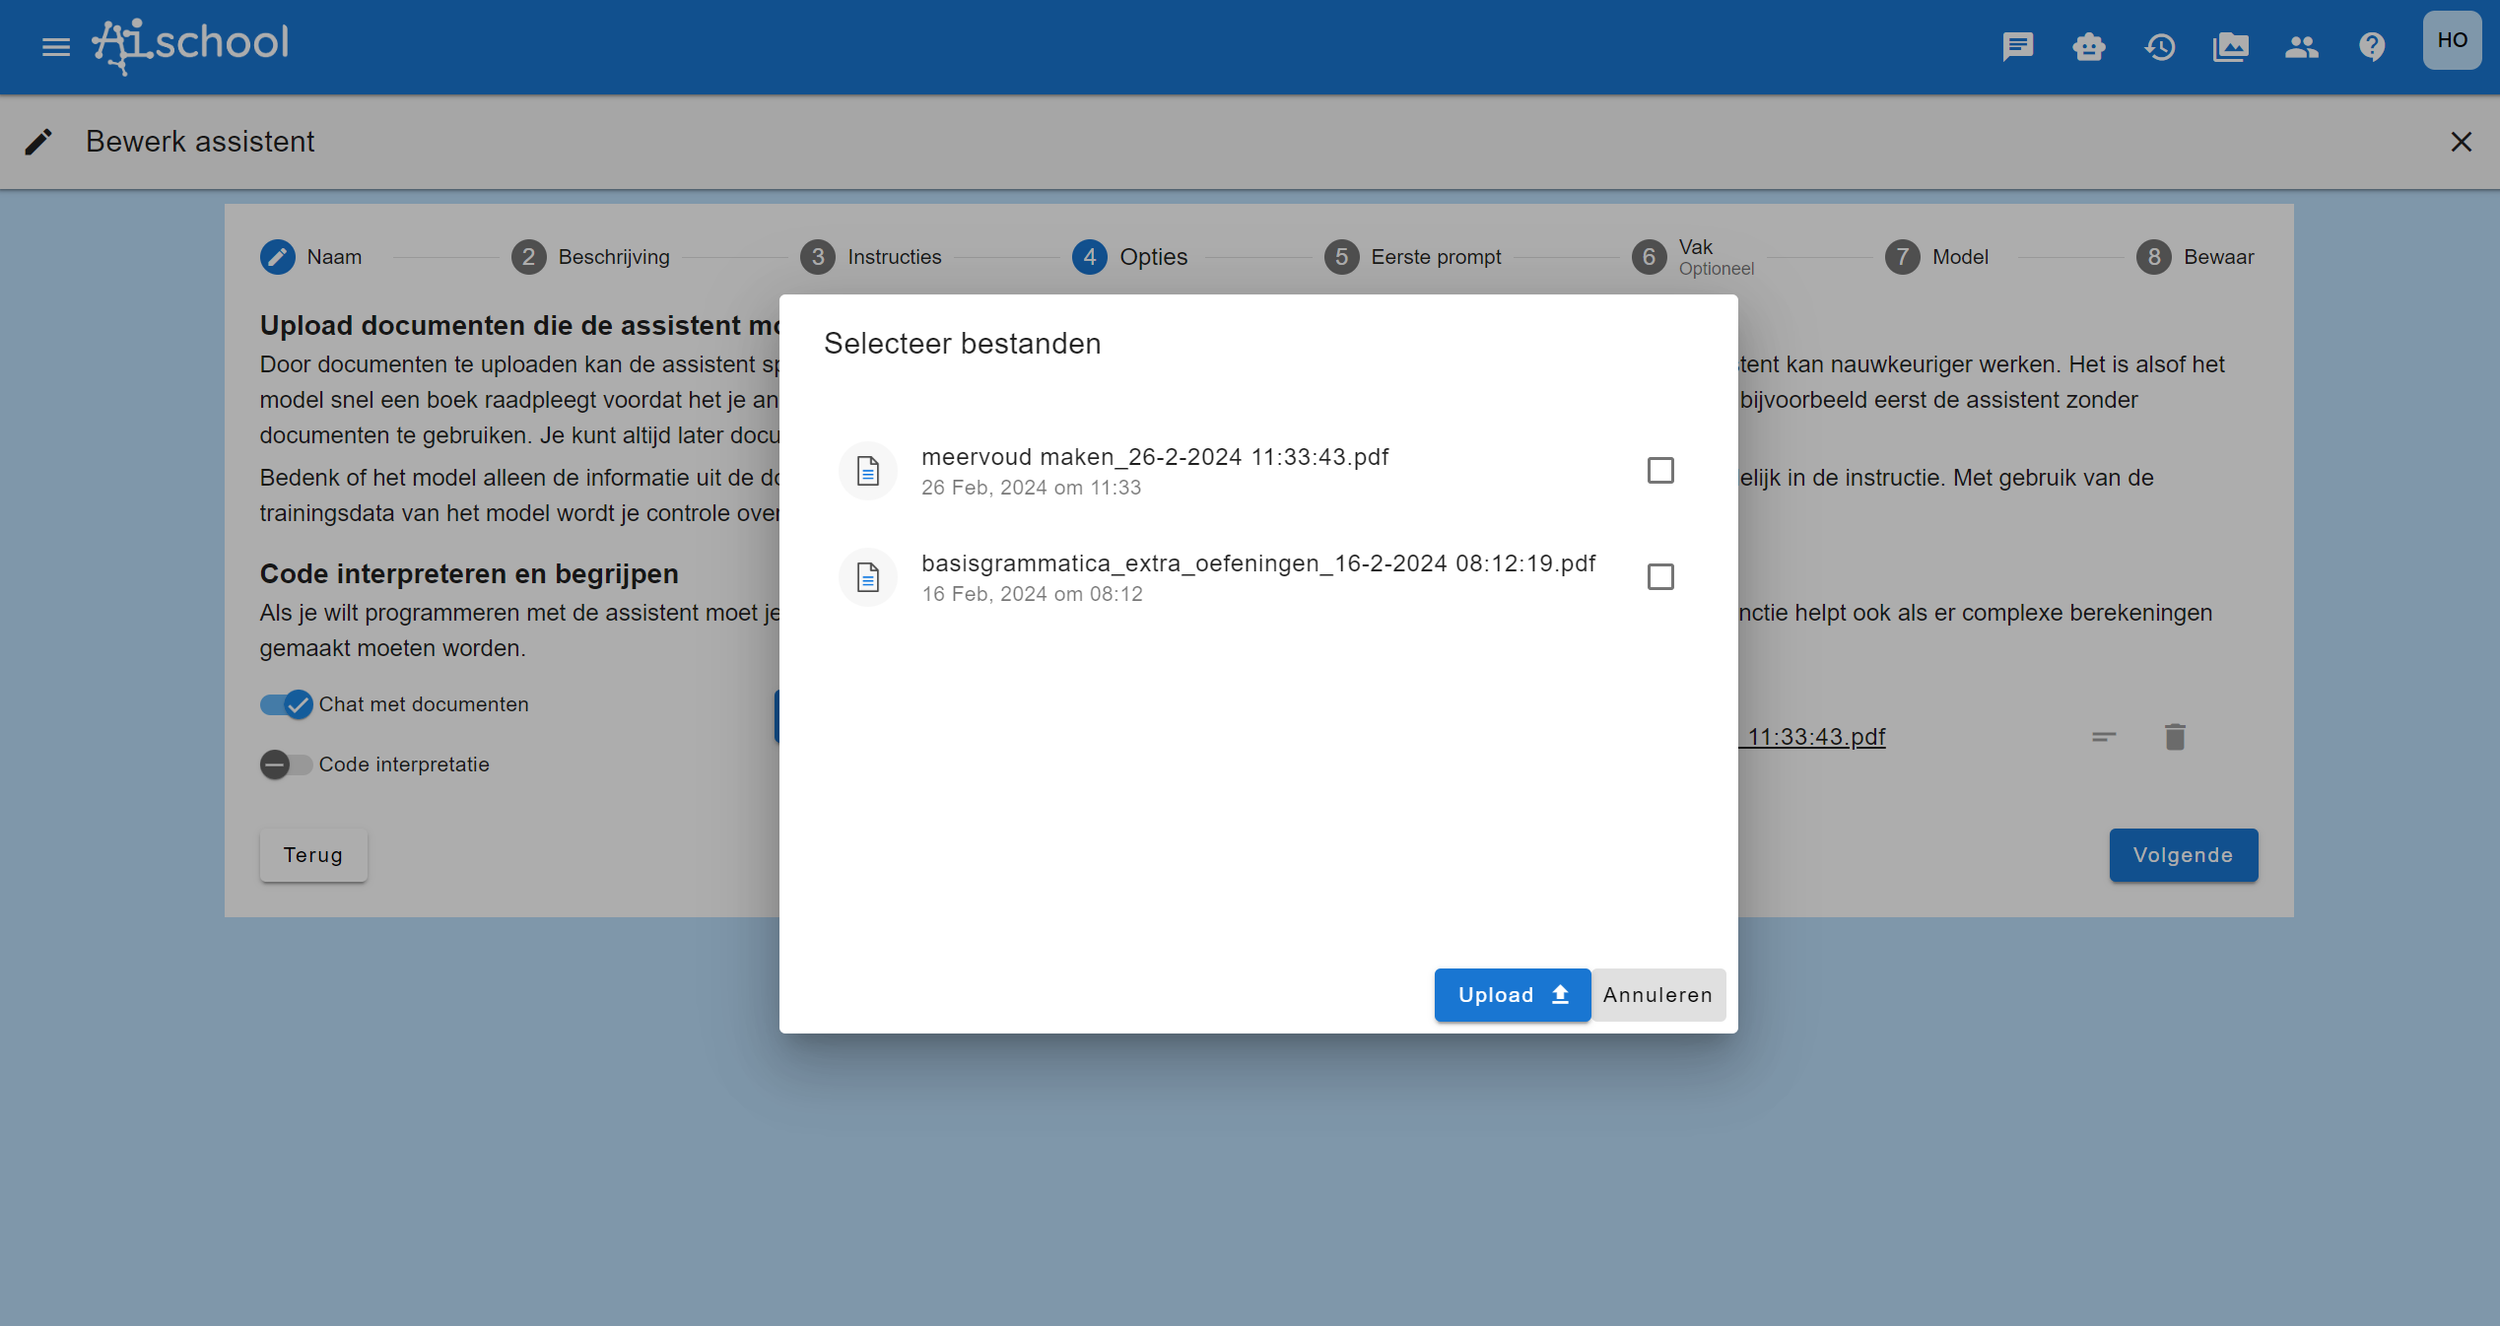Go to the Naam step
2500x1326 pixels.
[311, 257]
